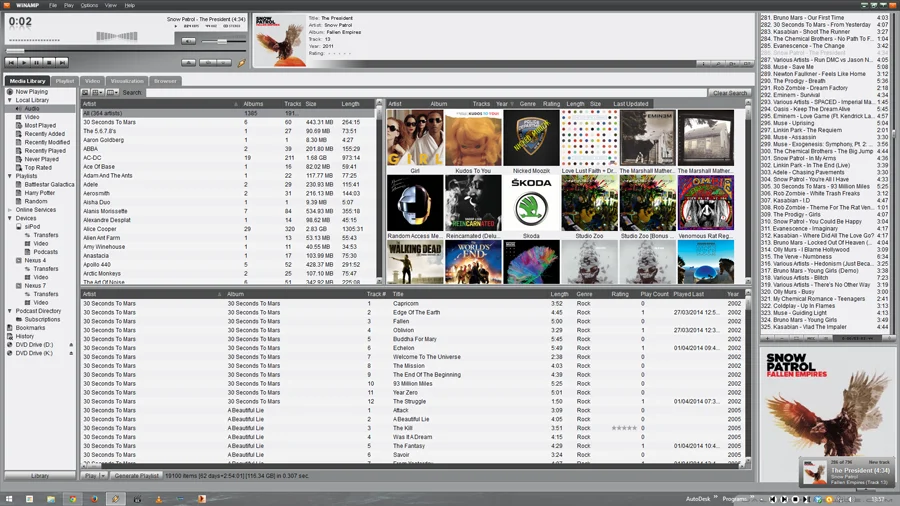Click the mute speaker button

188,41
